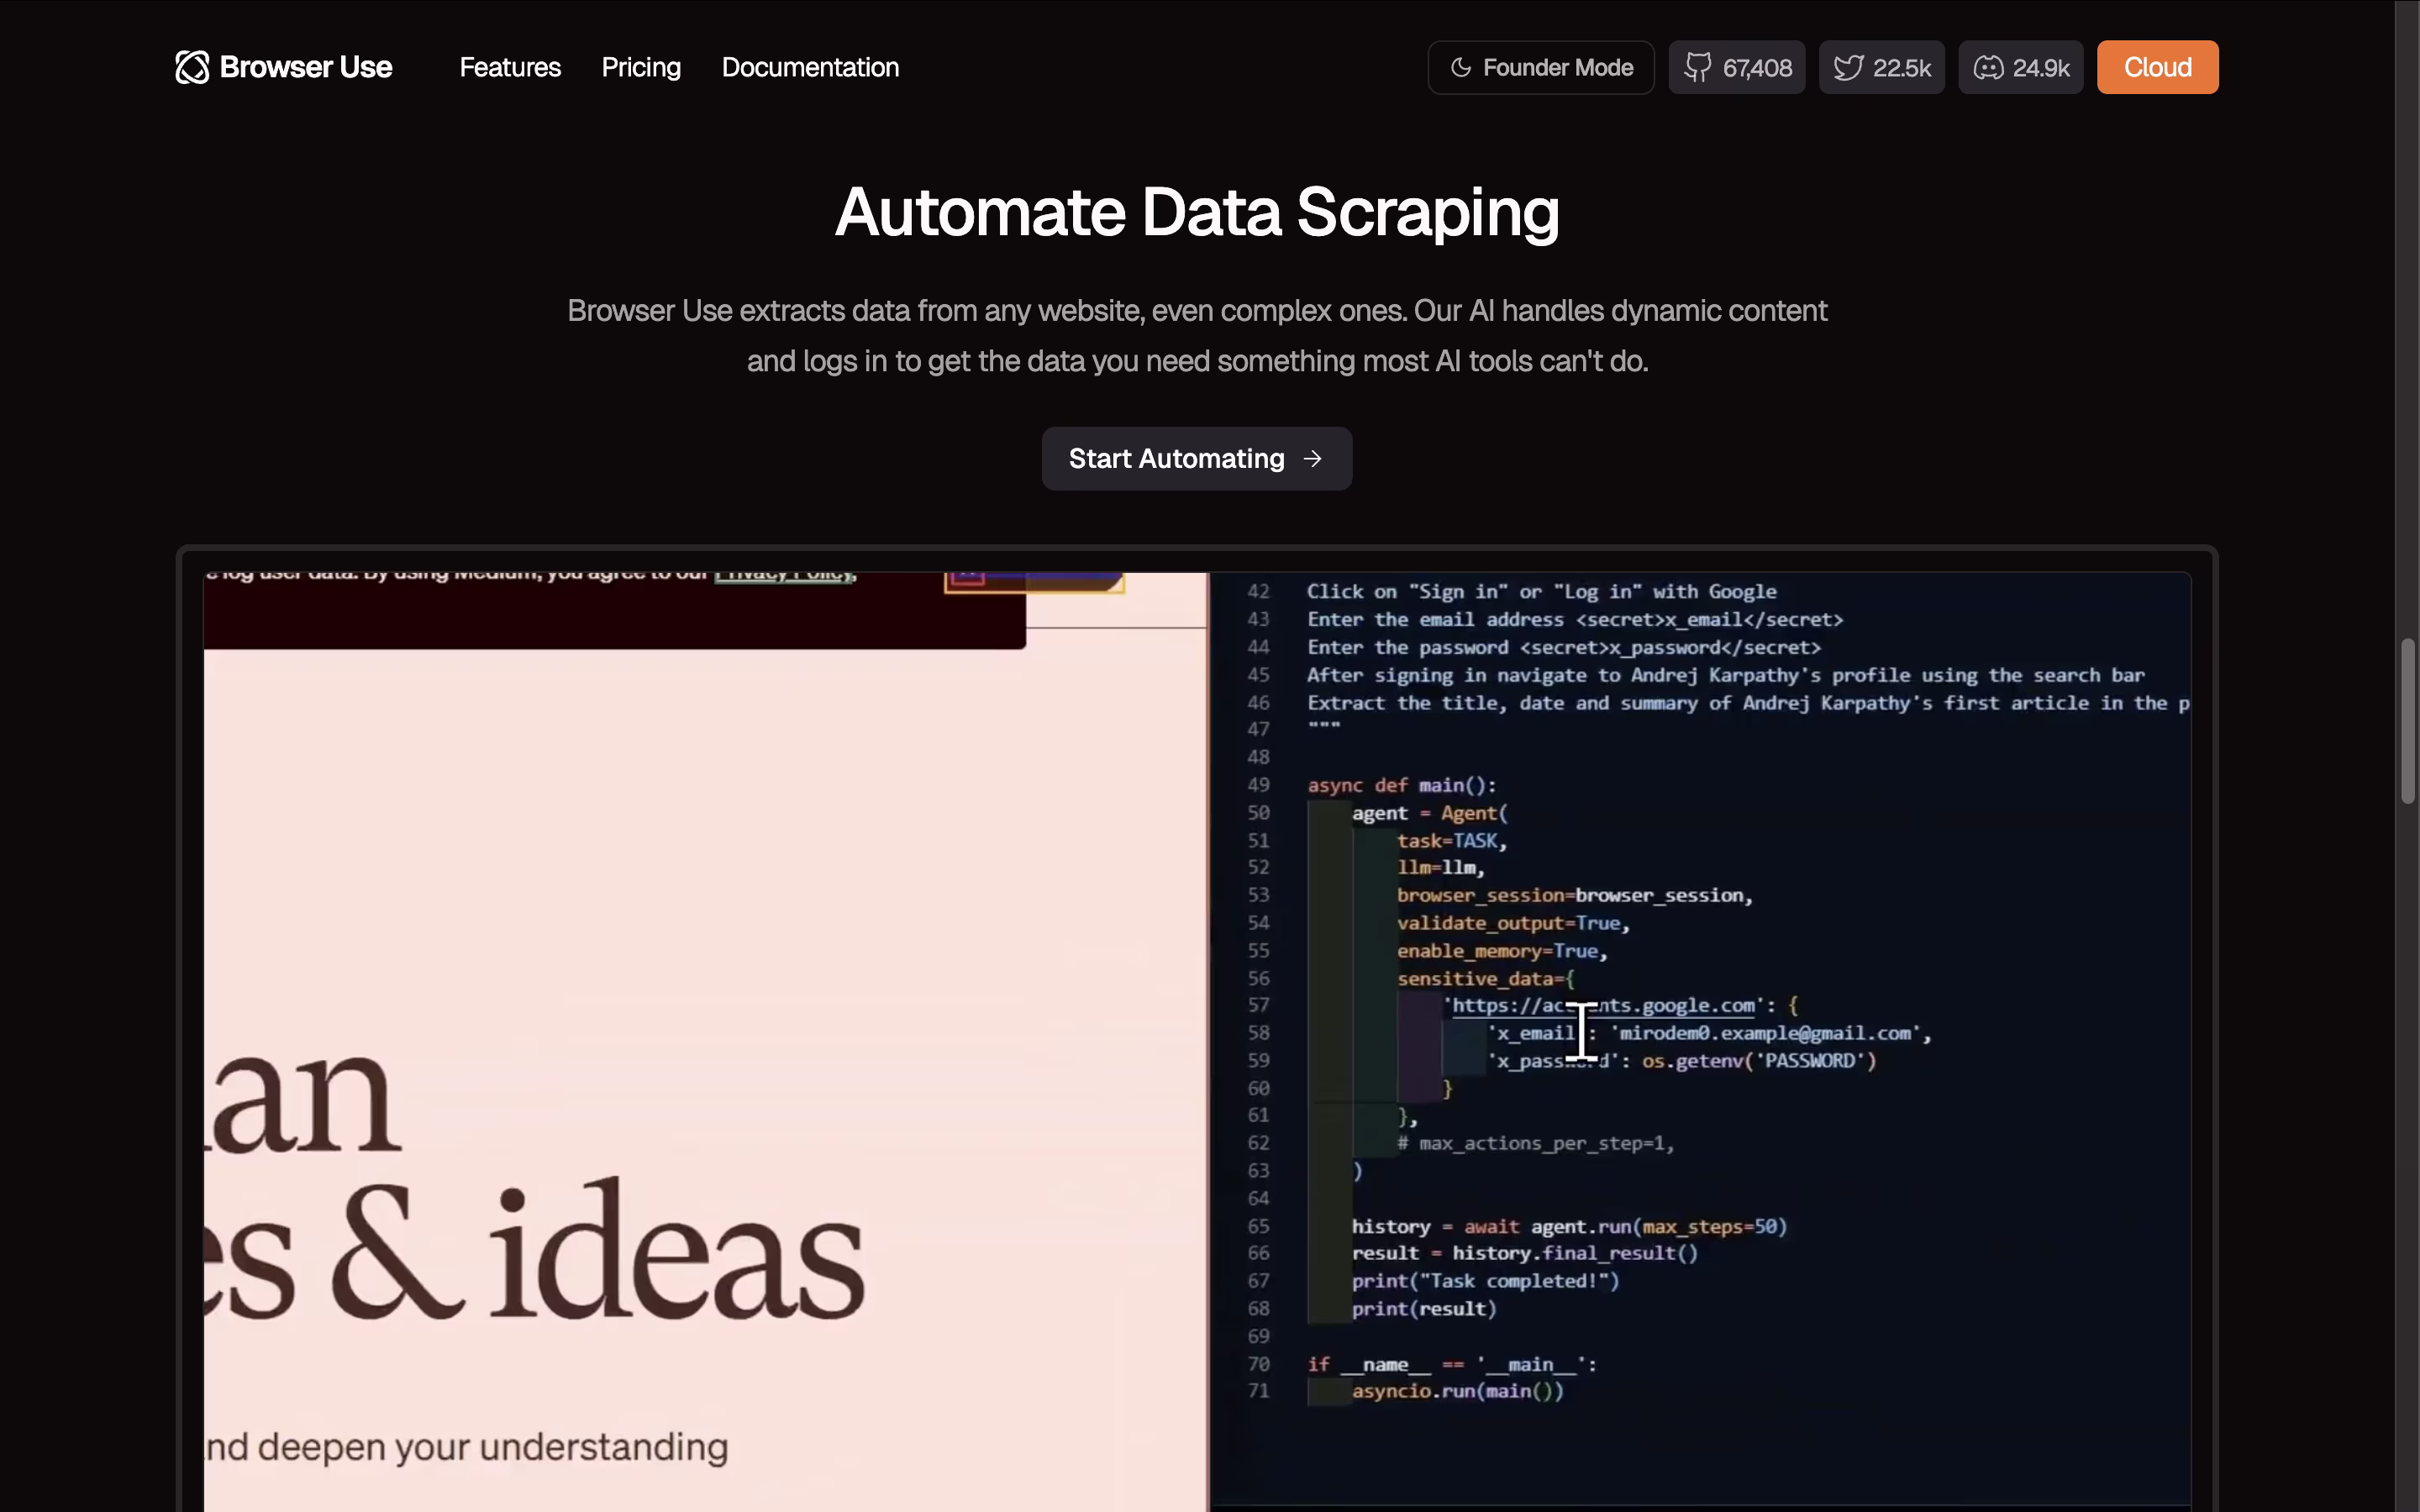
Task: Open the orange Cloud button
Action: tap(2157, 67)
